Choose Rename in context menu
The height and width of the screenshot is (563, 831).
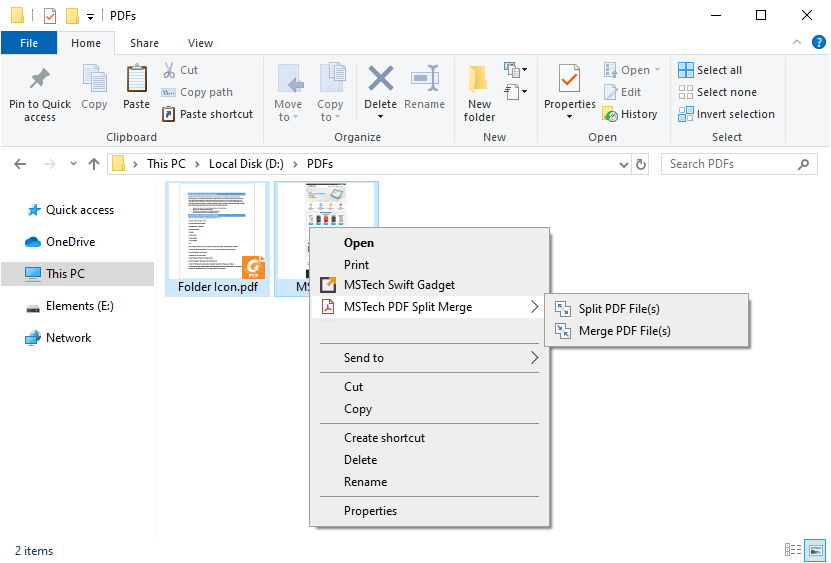[429, 482]
